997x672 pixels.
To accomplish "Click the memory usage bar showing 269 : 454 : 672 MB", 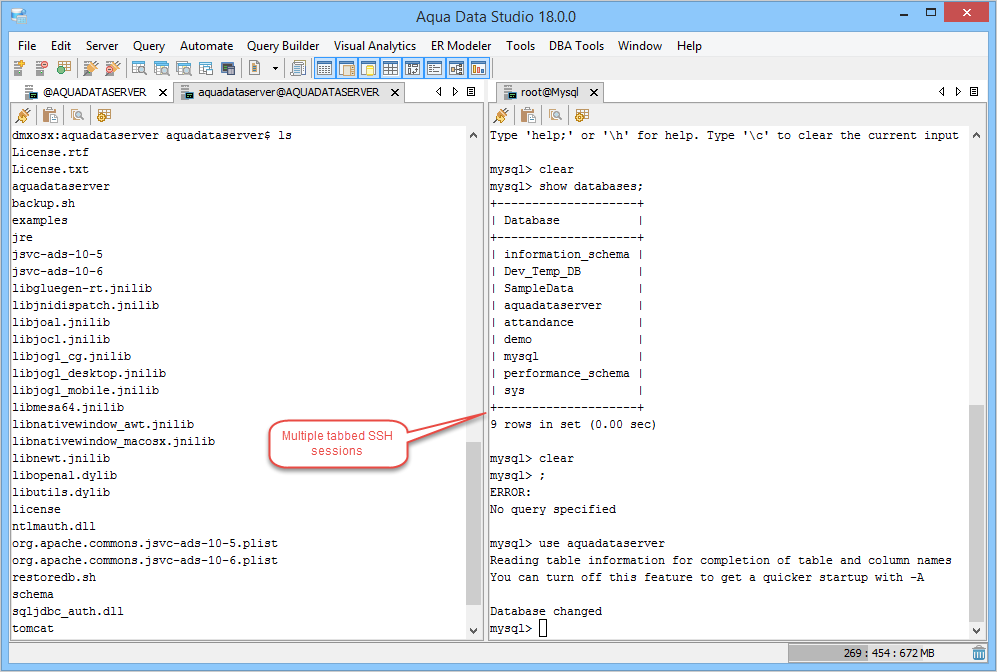I will tap(879, 653).
